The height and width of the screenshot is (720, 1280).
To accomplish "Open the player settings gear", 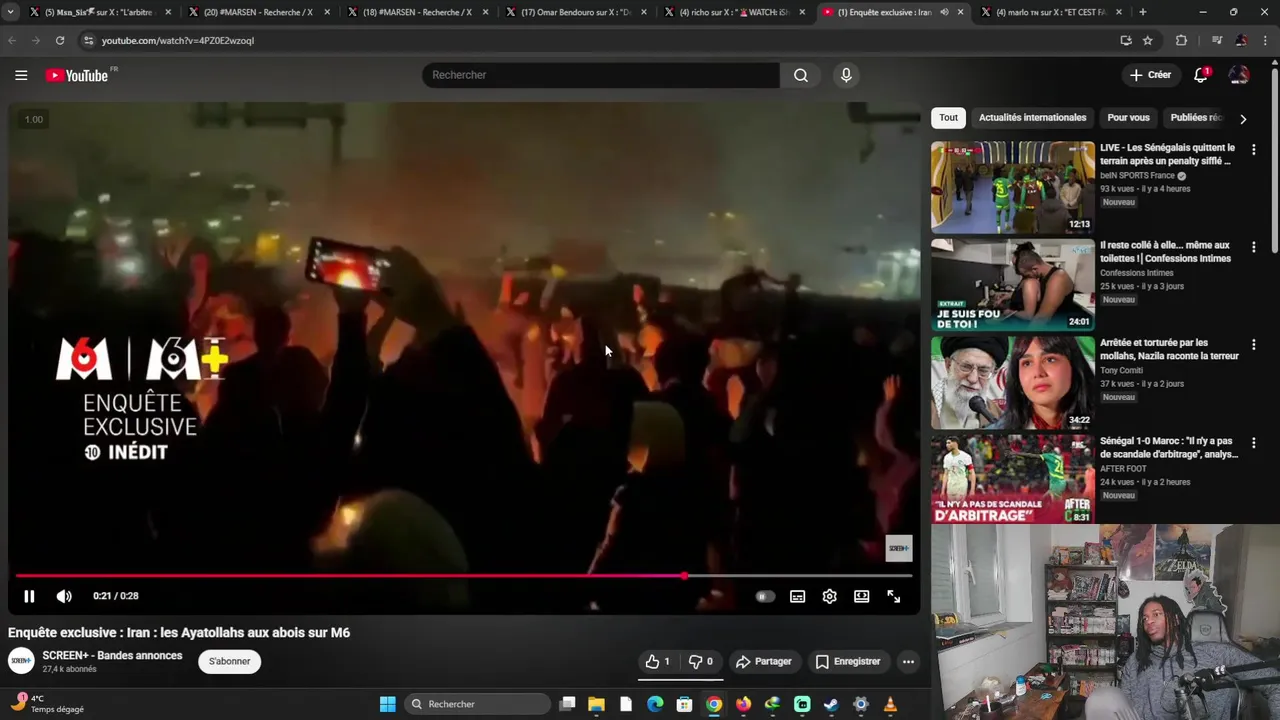I will point(829,596).
